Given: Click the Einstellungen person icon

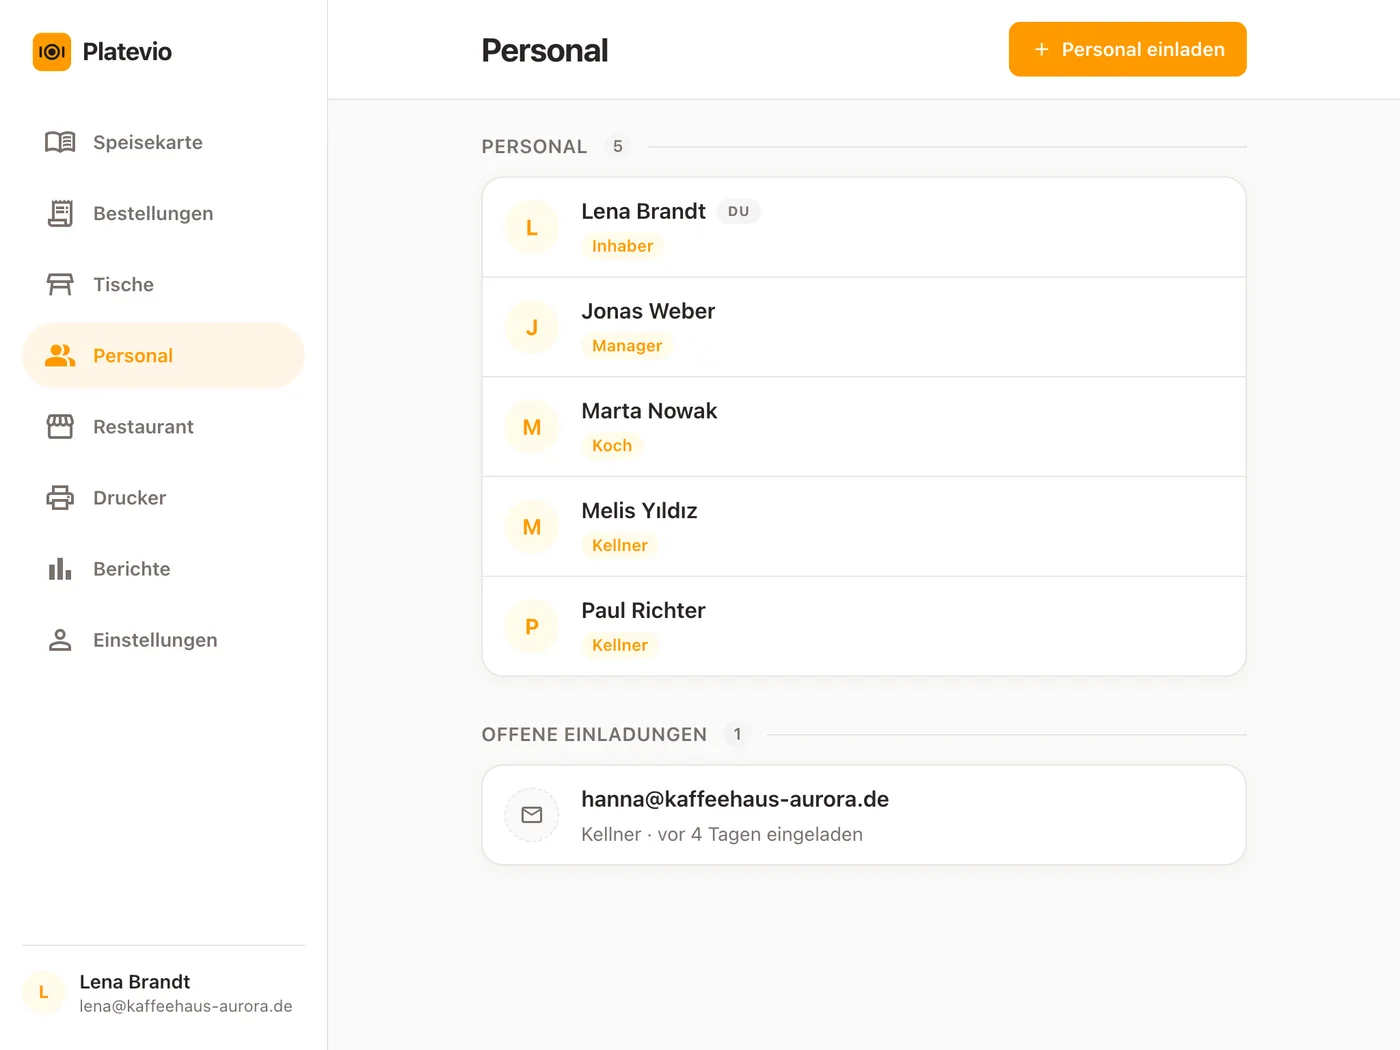Looking at the screenshot, I should click(x=60, y=639).
